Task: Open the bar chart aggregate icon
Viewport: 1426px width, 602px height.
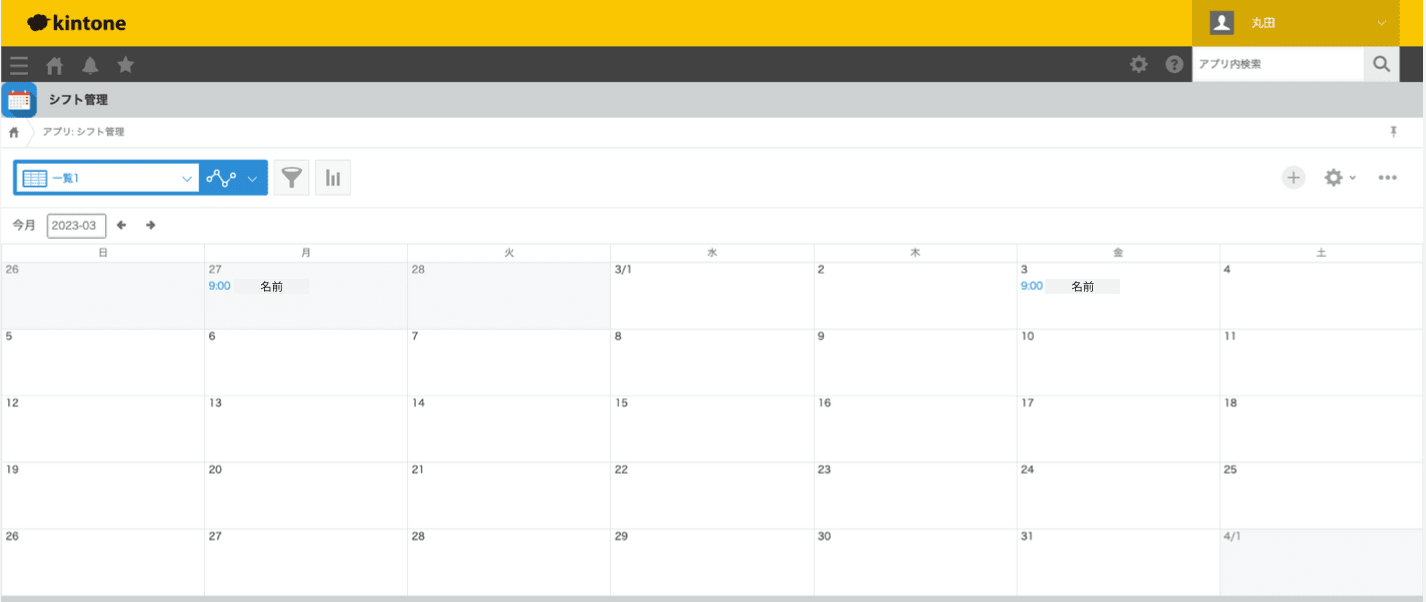Action: (x=333, y=178)
